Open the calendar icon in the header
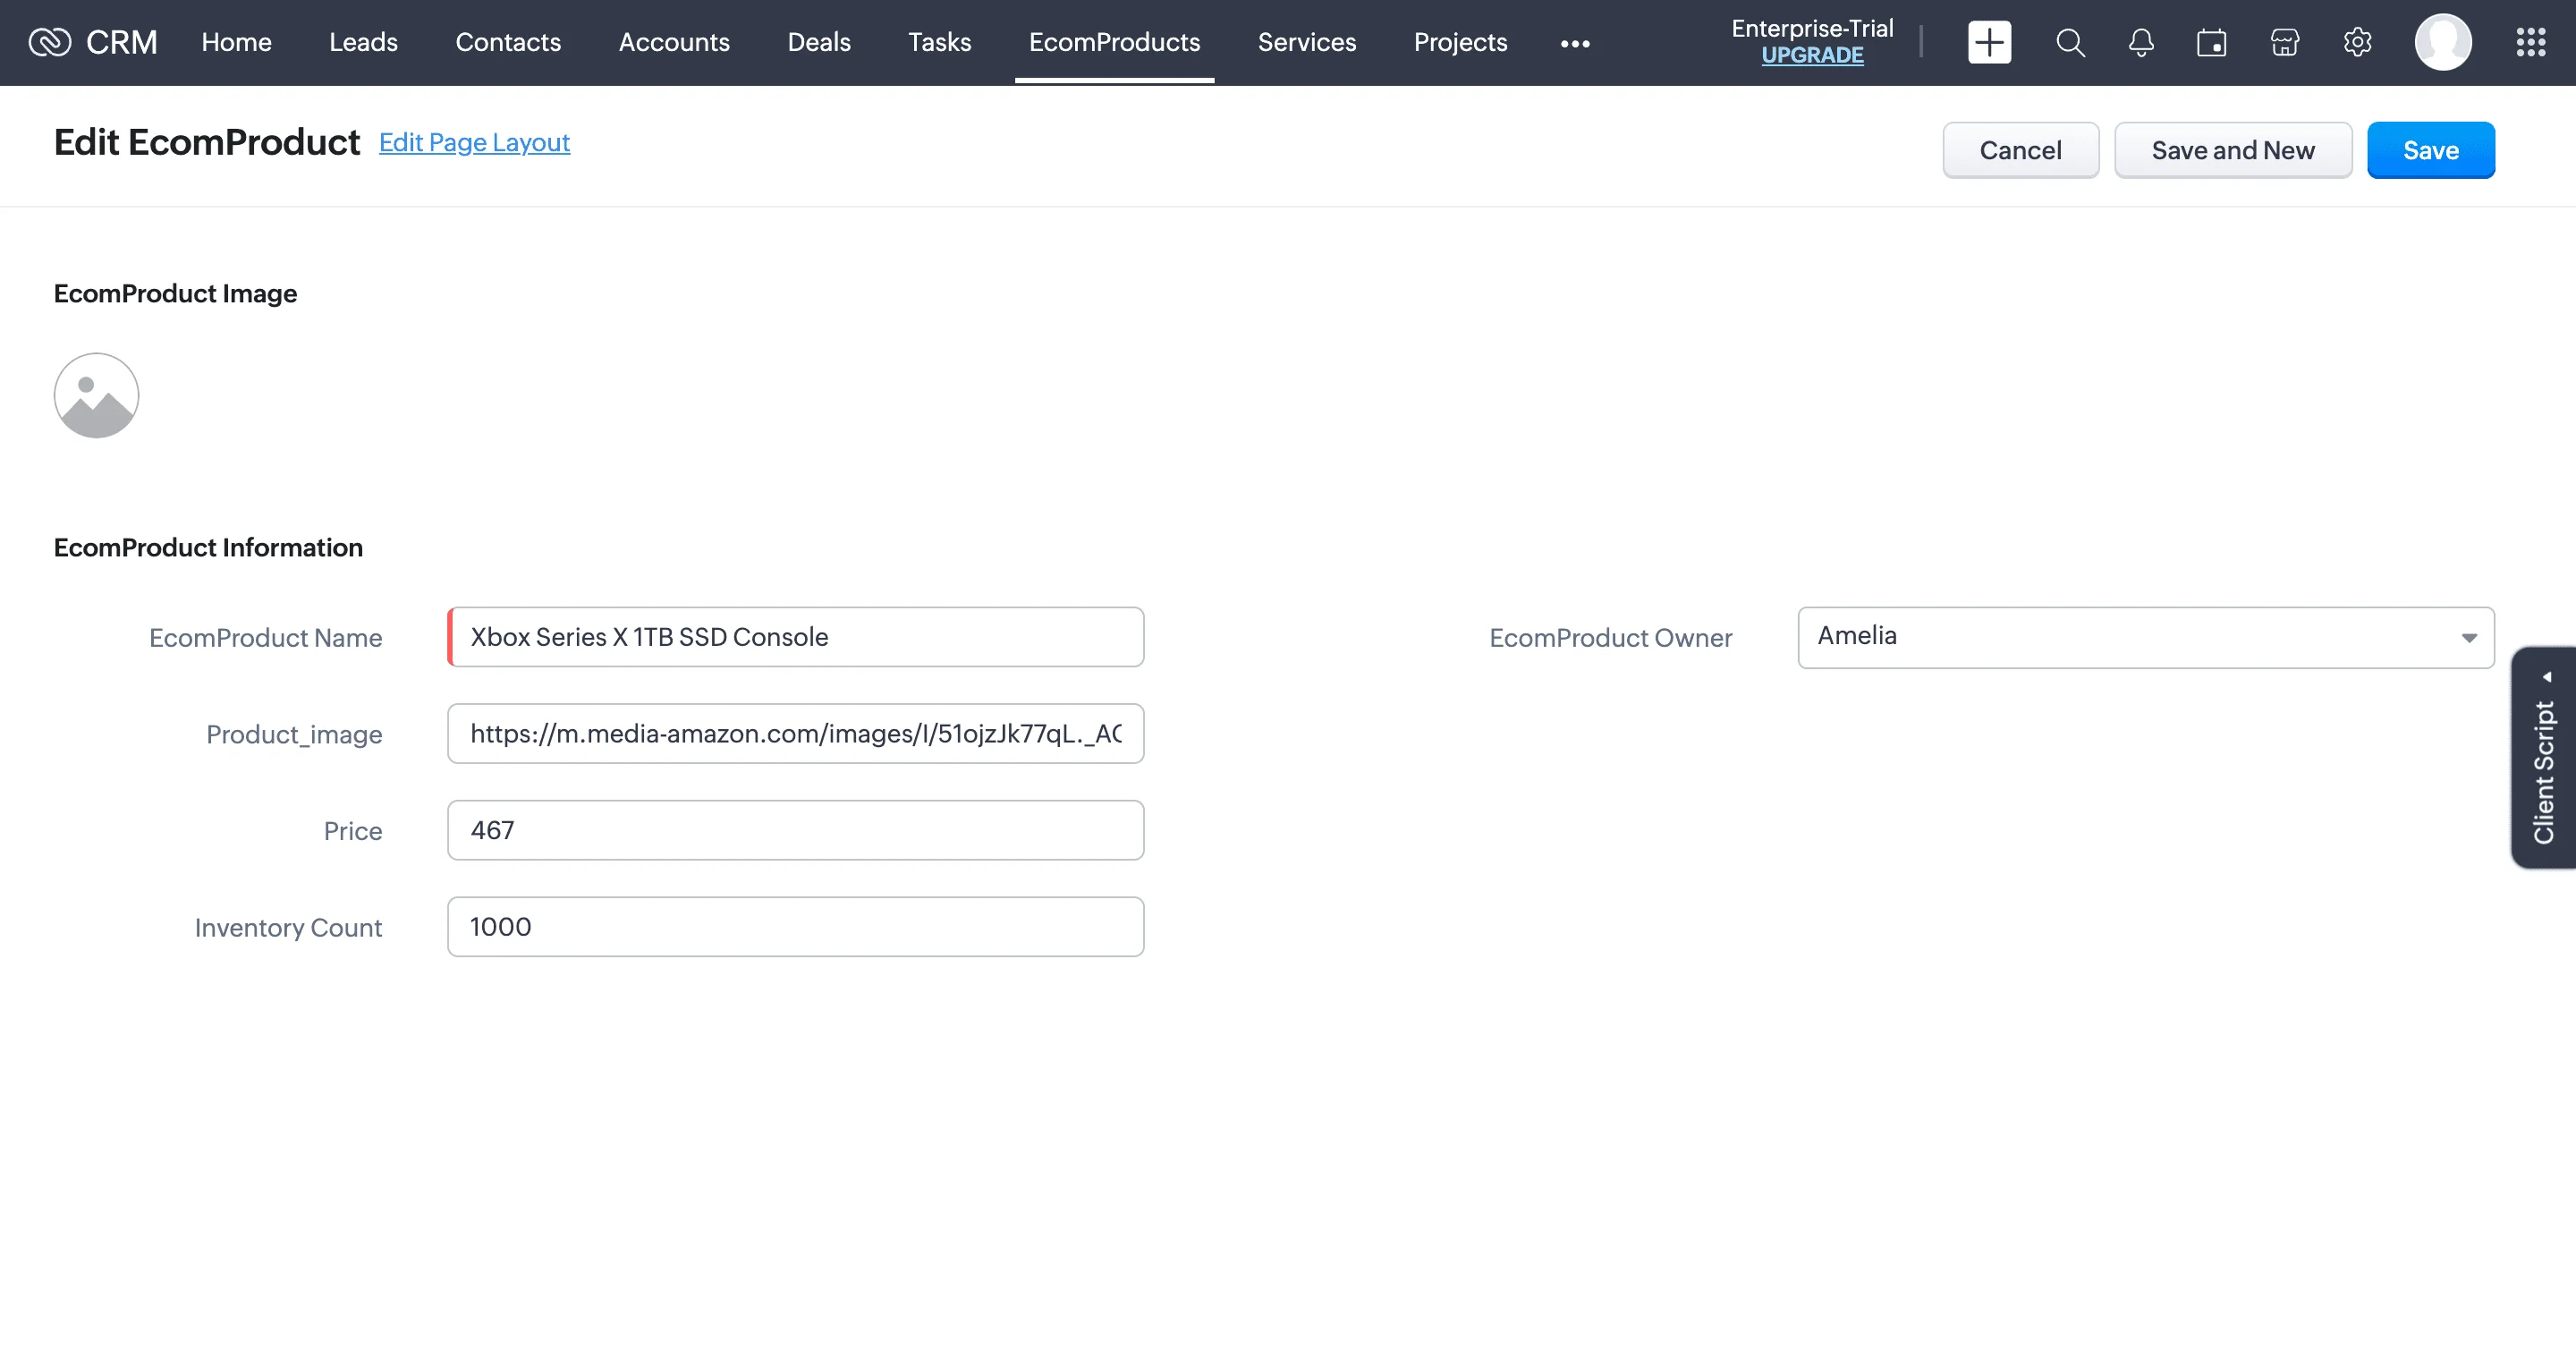The width and height of the screenshot is (2576, 1358). (x=2211, y=42)
